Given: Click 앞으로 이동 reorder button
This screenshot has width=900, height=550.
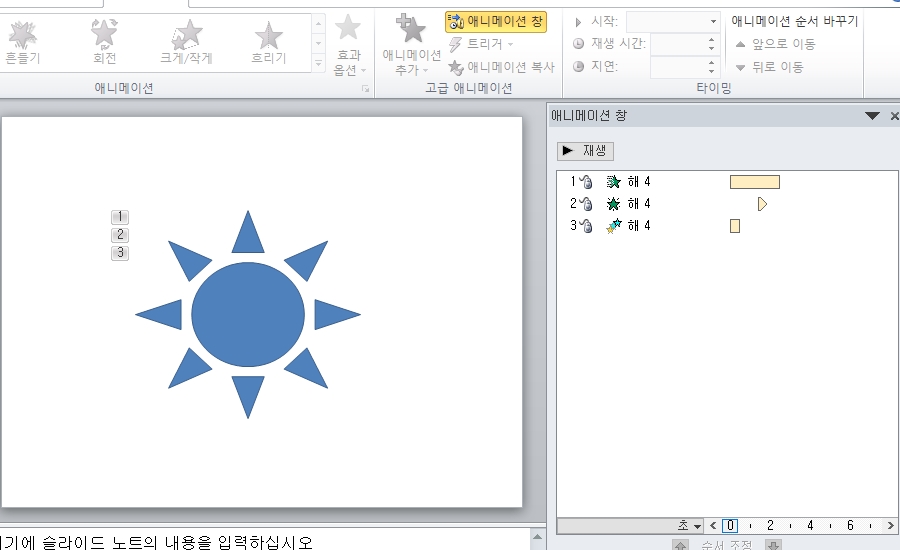Looking at the screenshot, I should pos(775,44).
